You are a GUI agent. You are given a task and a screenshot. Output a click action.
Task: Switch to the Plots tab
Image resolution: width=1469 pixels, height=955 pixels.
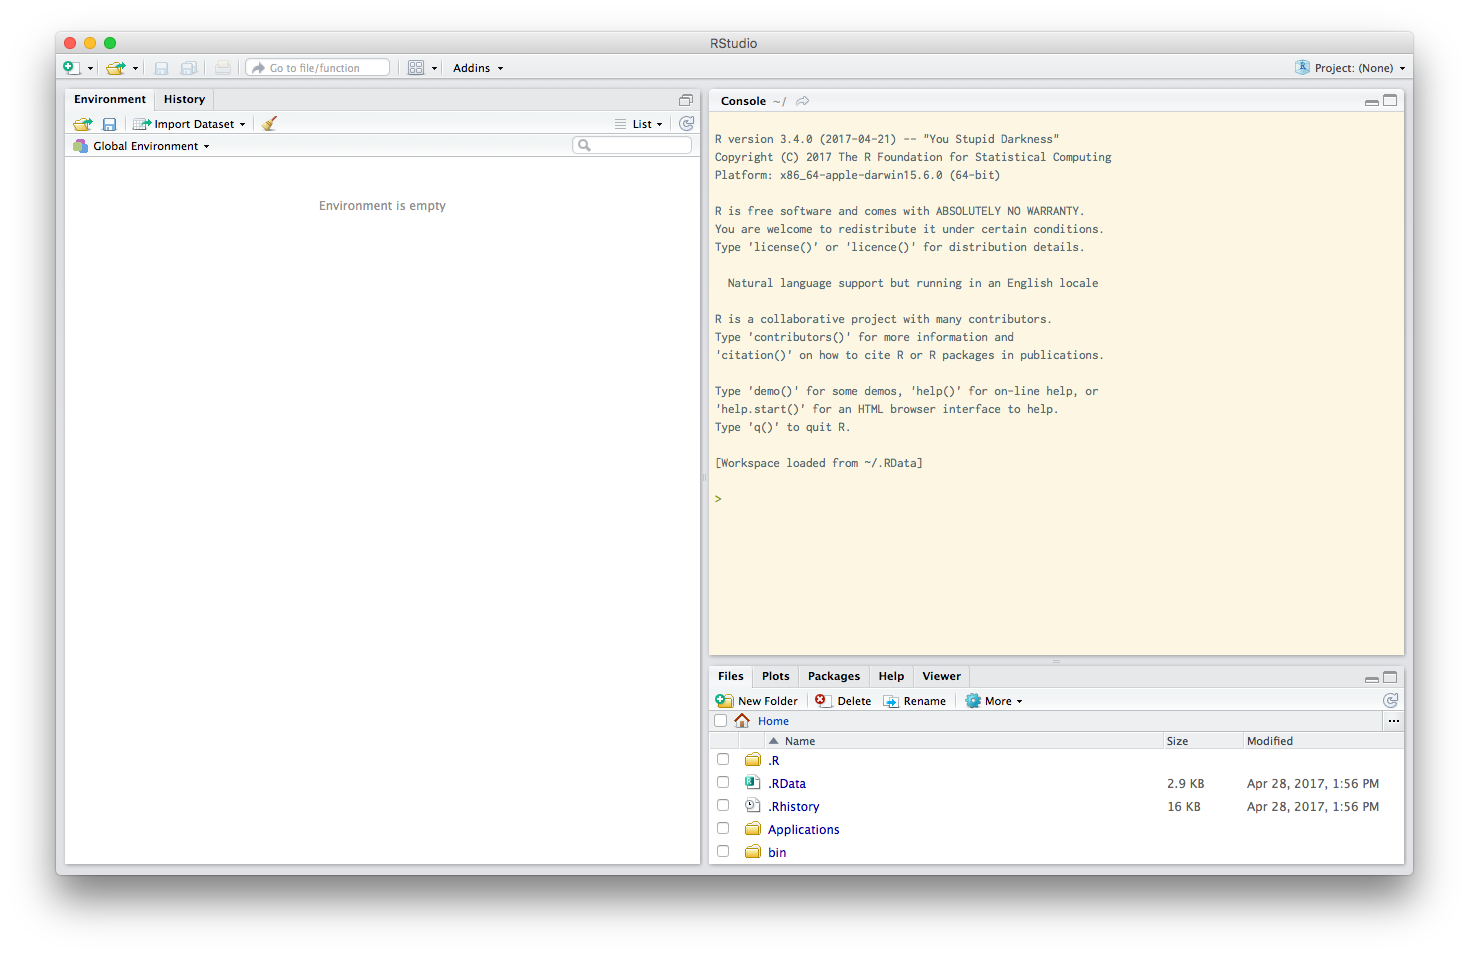[x=775, y=676]
